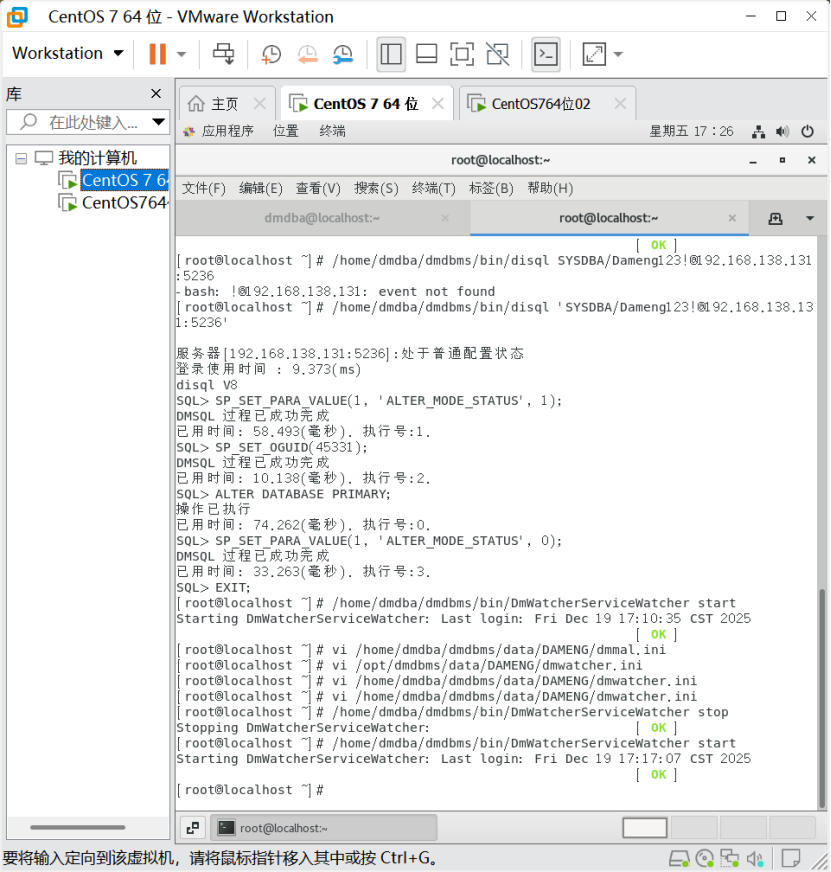This screenshot has height=872, width=831.
Task: Click the library horizontal scrollbar
Action: [77, 827]
